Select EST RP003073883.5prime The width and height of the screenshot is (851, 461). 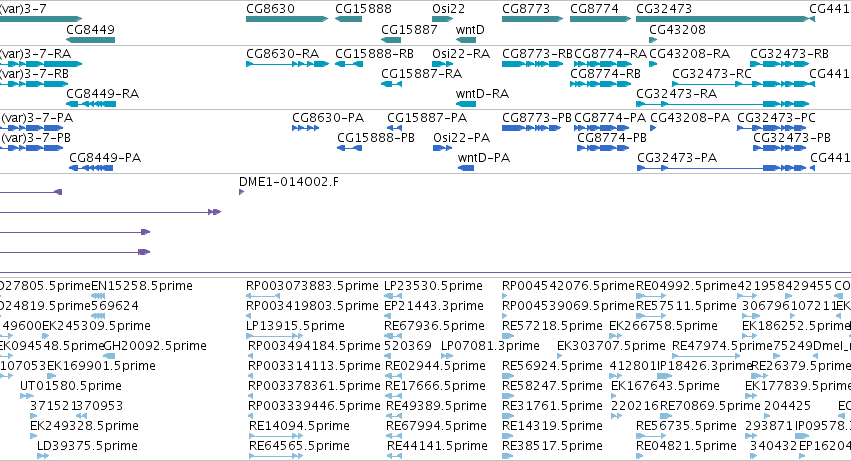(312, 286)
